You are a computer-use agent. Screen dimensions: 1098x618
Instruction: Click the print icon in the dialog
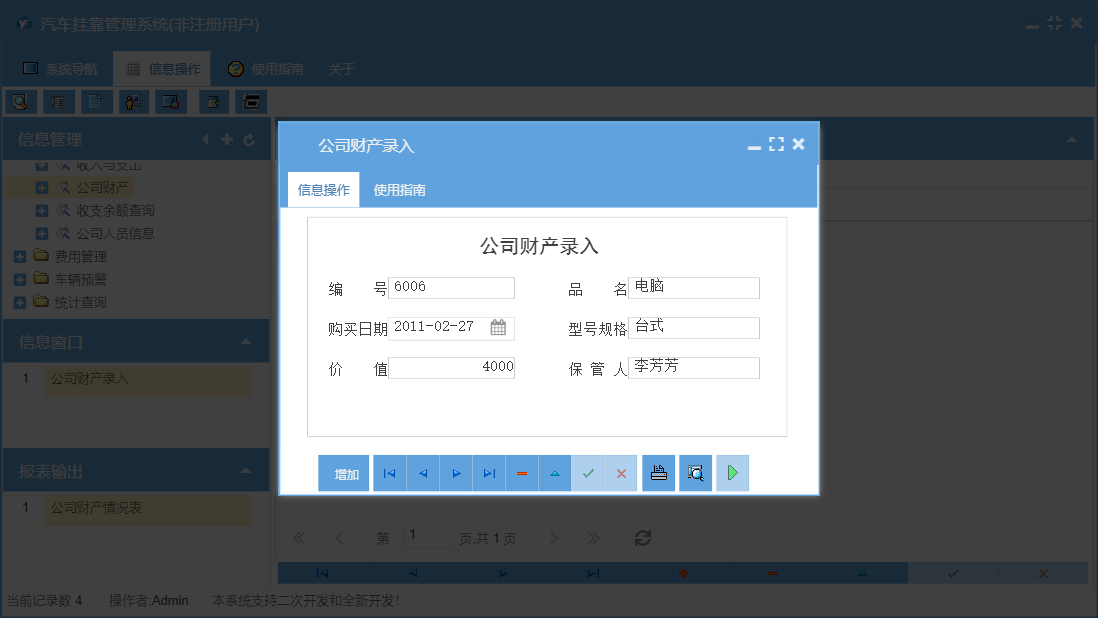pyautogui.click(x=658, y=472)
